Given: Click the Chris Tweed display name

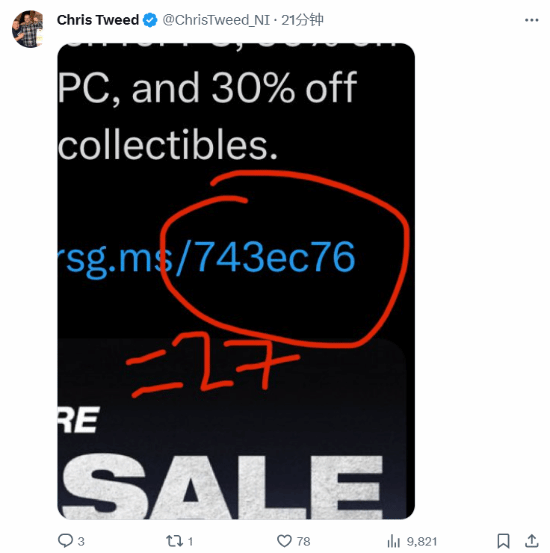Looking at the screenshot, I should point(98,20).
